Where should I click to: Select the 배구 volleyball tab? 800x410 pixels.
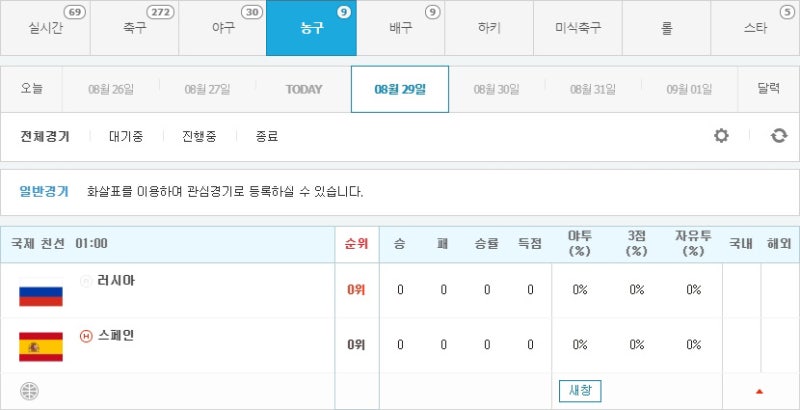[400, 28]
